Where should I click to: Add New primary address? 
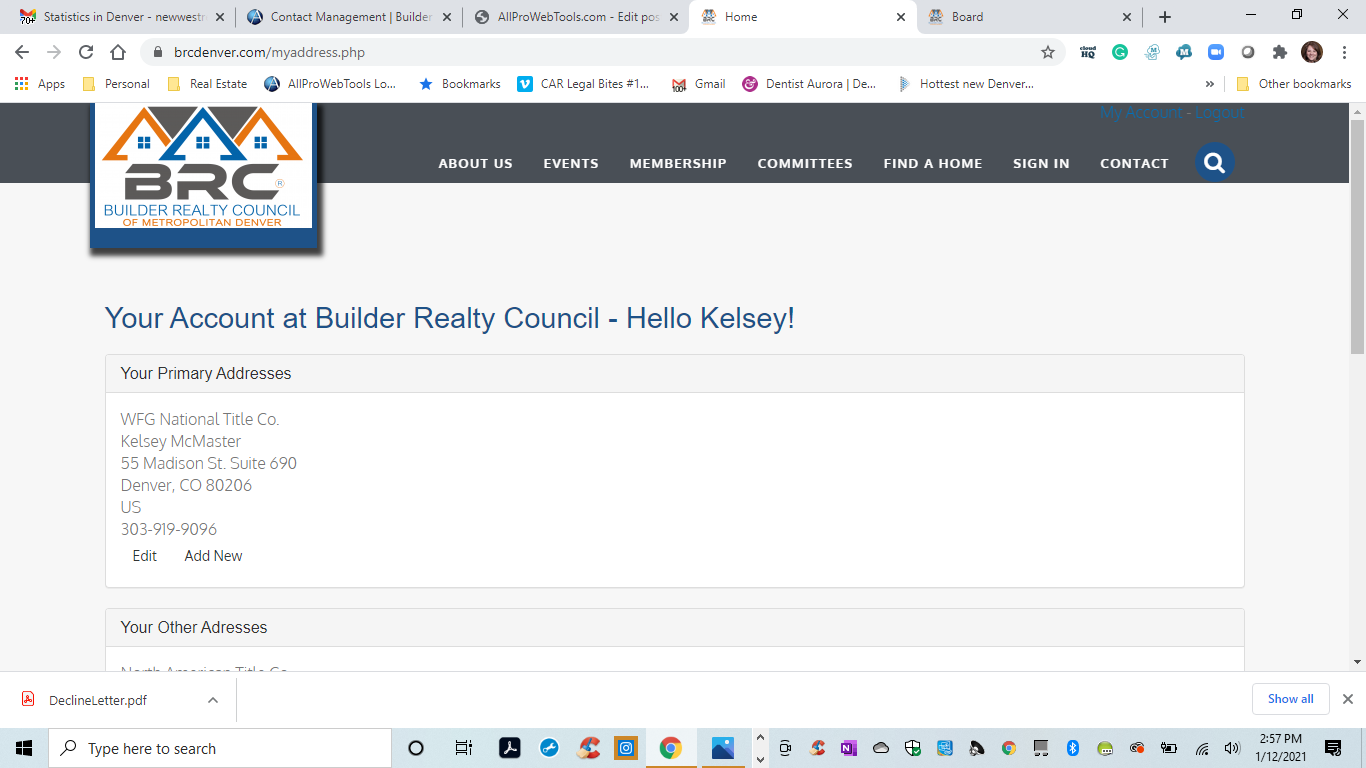pos(213,556)
